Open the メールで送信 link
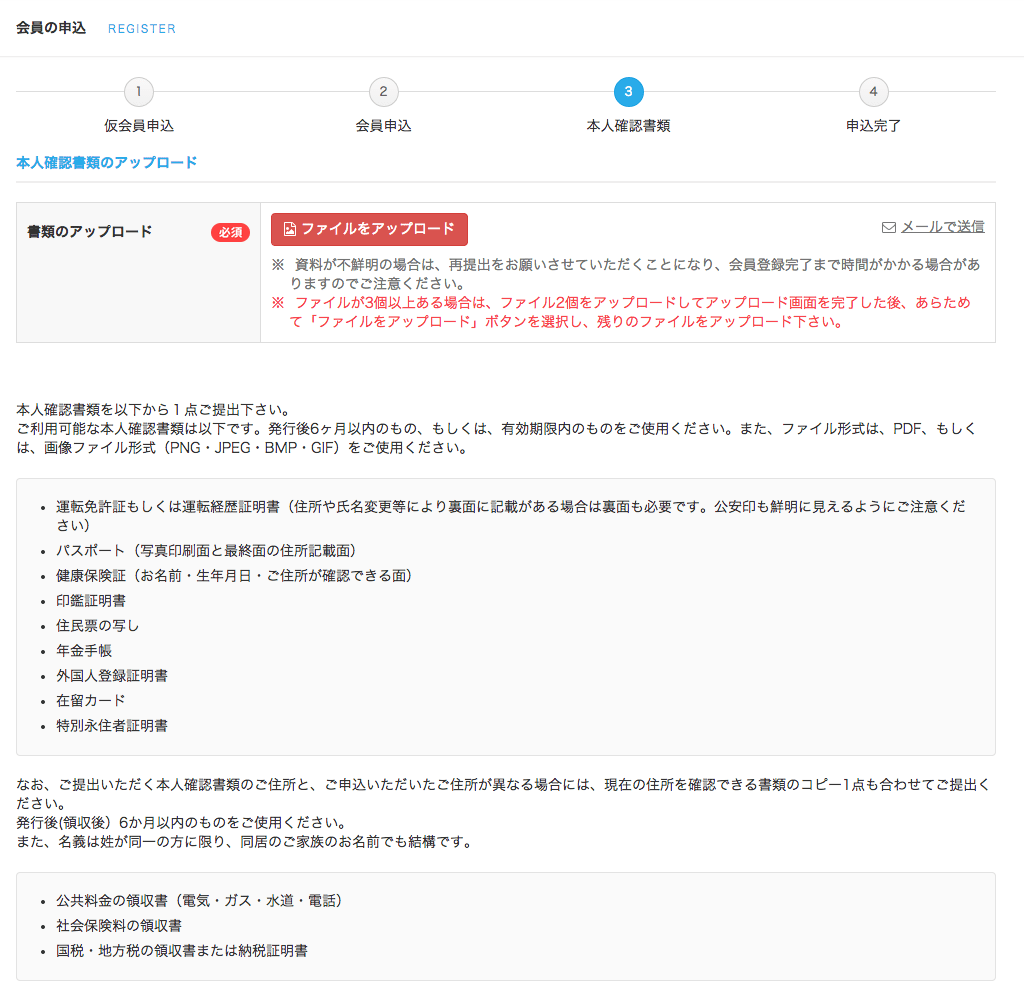Viewport: 1024px width, 991px height. 942,227
